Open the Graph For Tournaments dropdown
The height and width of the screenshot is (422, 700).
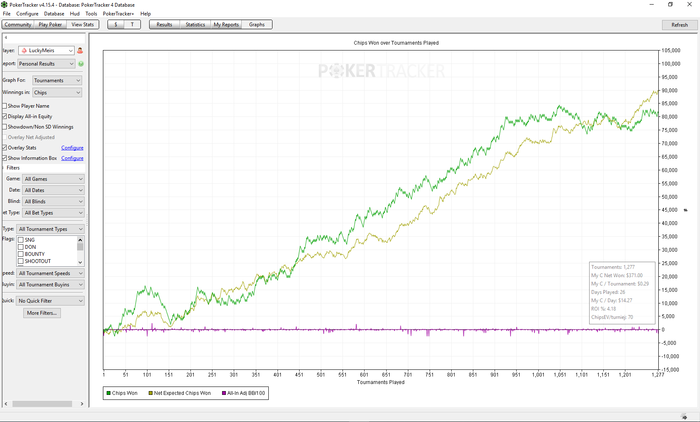point(57,80)
